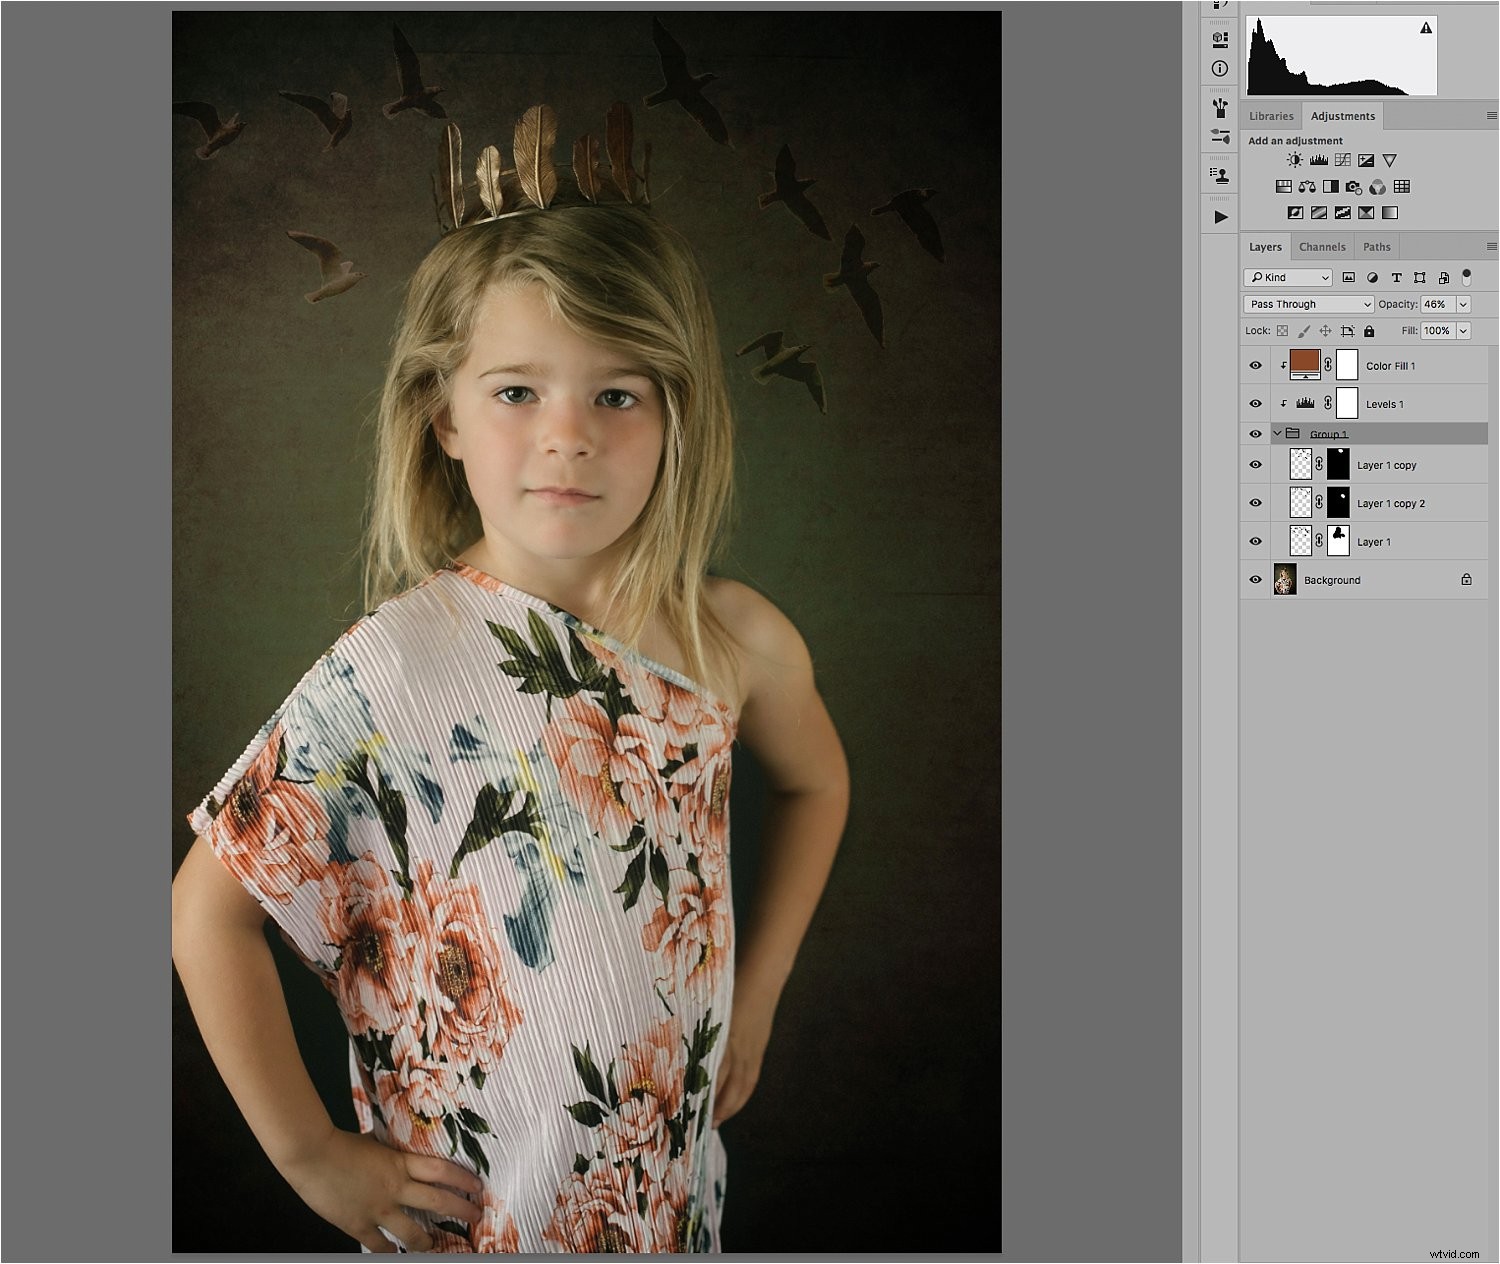
Task: Open the Info panel icon
Action: (x=1219, y=67)
